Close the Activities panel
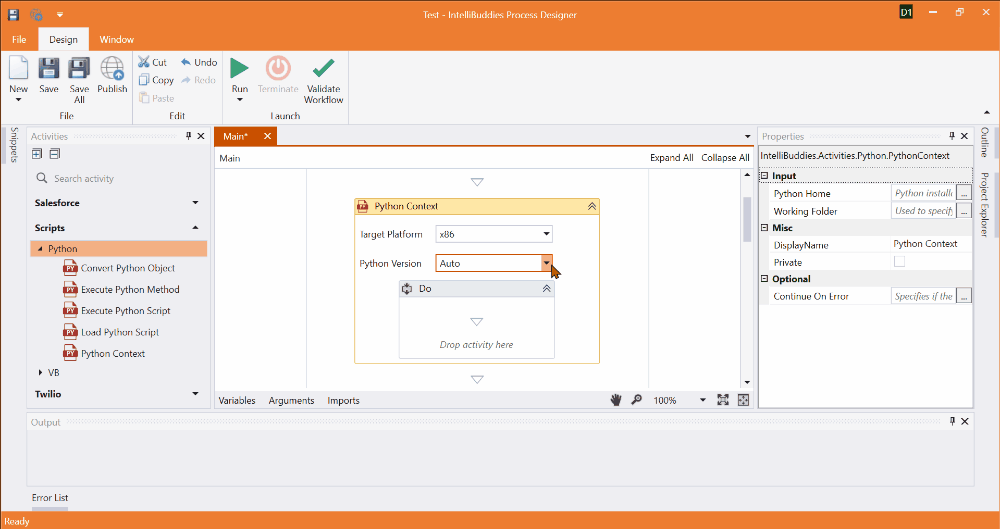1000x529 pixels. click(201, 136)
